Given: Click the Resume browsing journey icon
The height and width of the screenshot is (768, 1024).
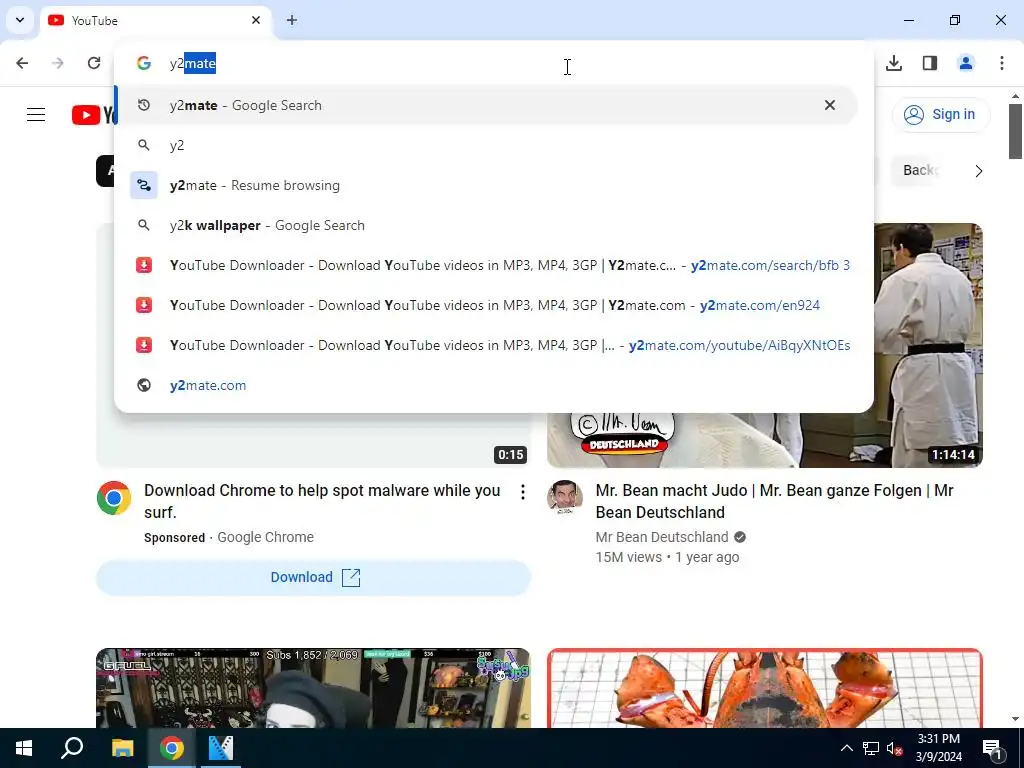Looking at the screenshot, I should click(x=144, y=185).
